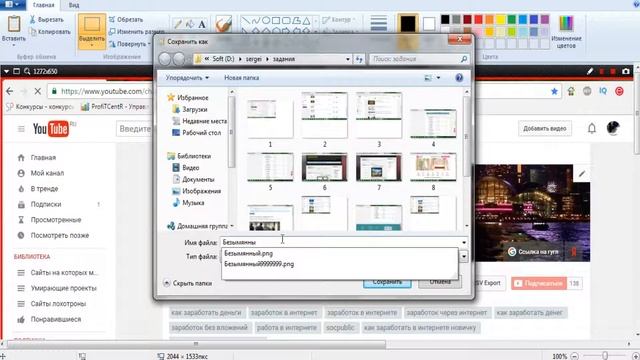The height and width of the screenshot is (360, 640).
Task: Click the Сохранить button
Action: point(387,282)
